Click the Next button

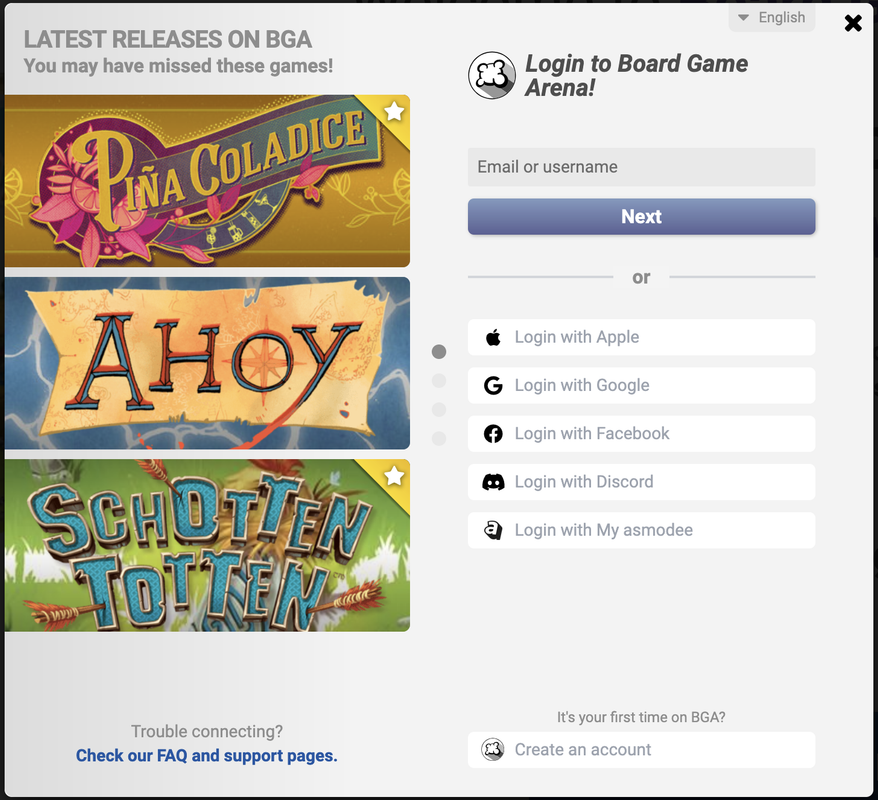(641, 217)
